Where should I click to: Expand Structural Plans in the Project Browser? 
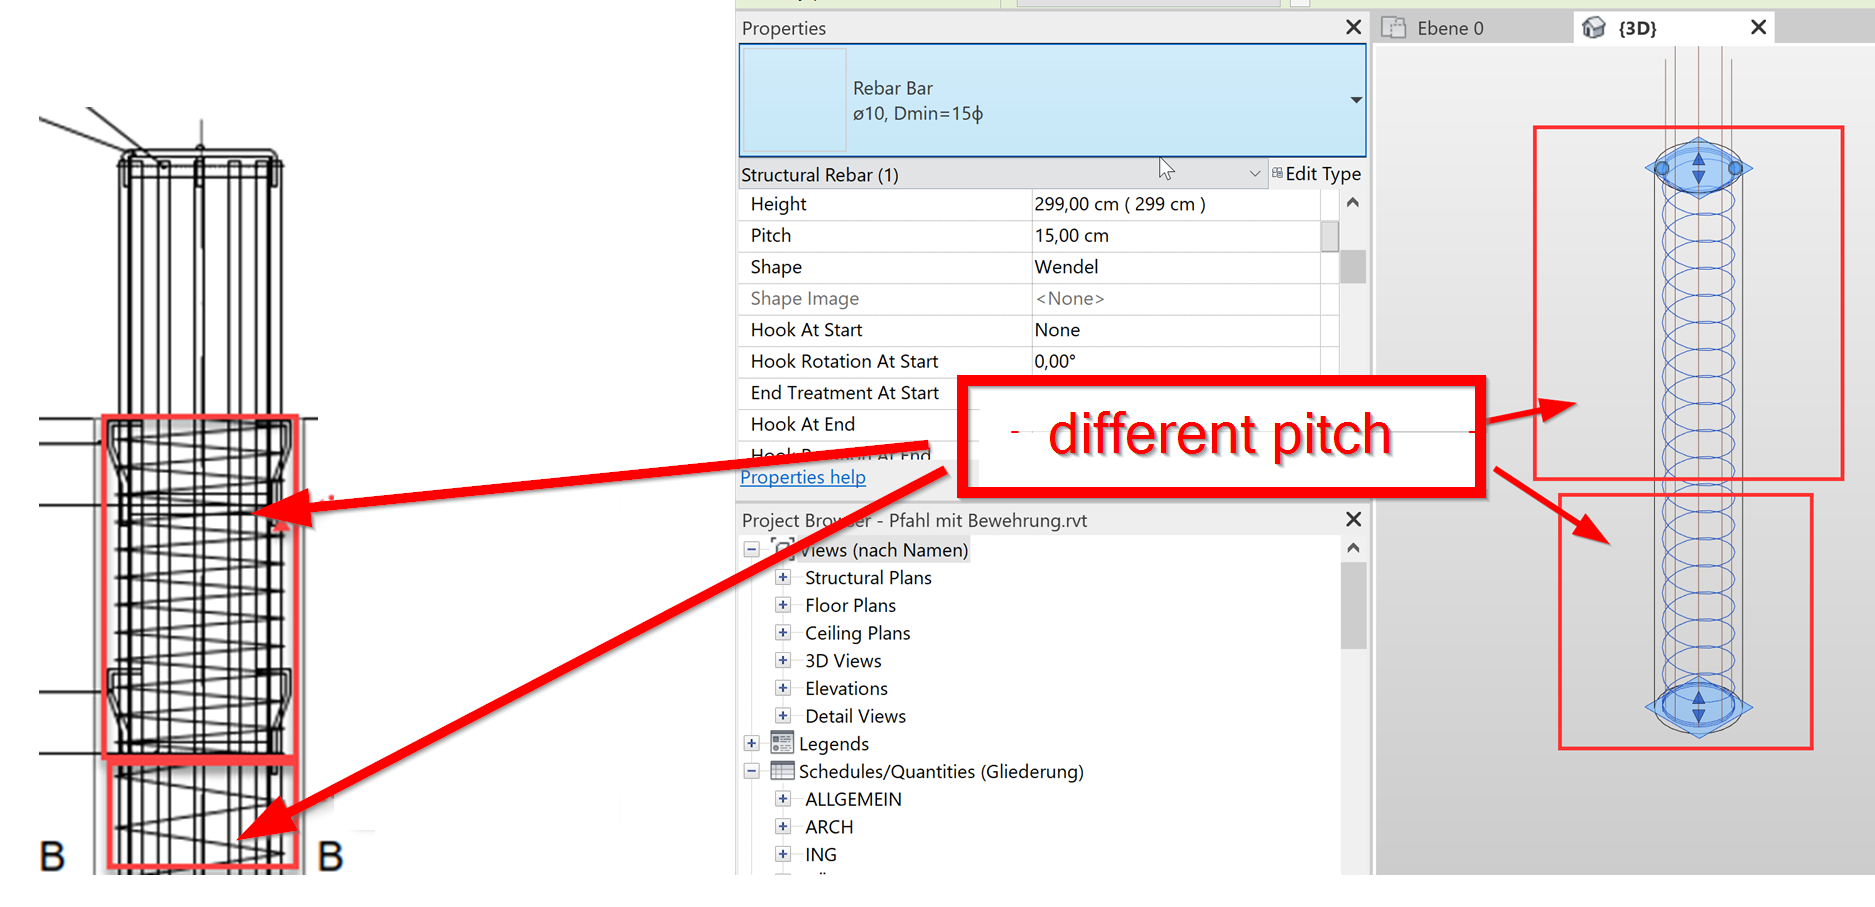pos(782,577)
